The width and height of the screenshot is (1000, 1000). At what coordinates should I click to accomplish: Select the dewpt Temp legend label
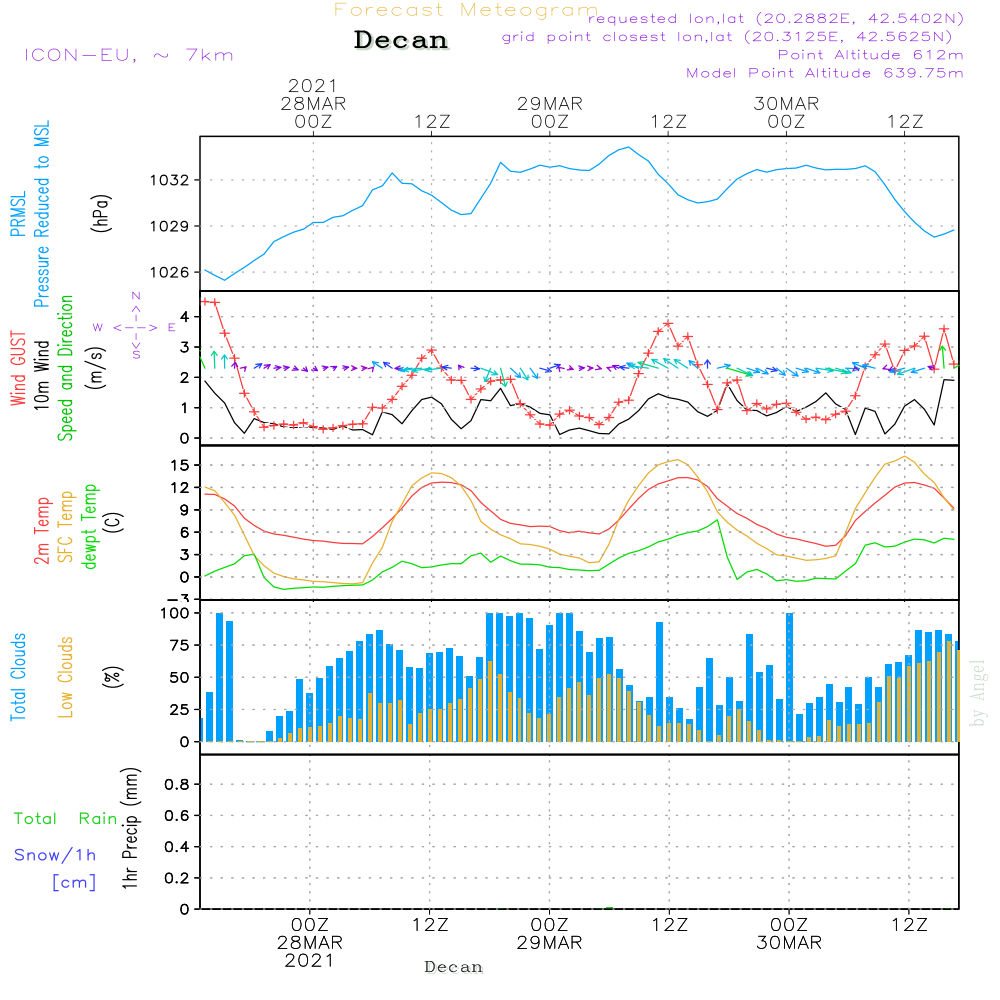point(91,527)
